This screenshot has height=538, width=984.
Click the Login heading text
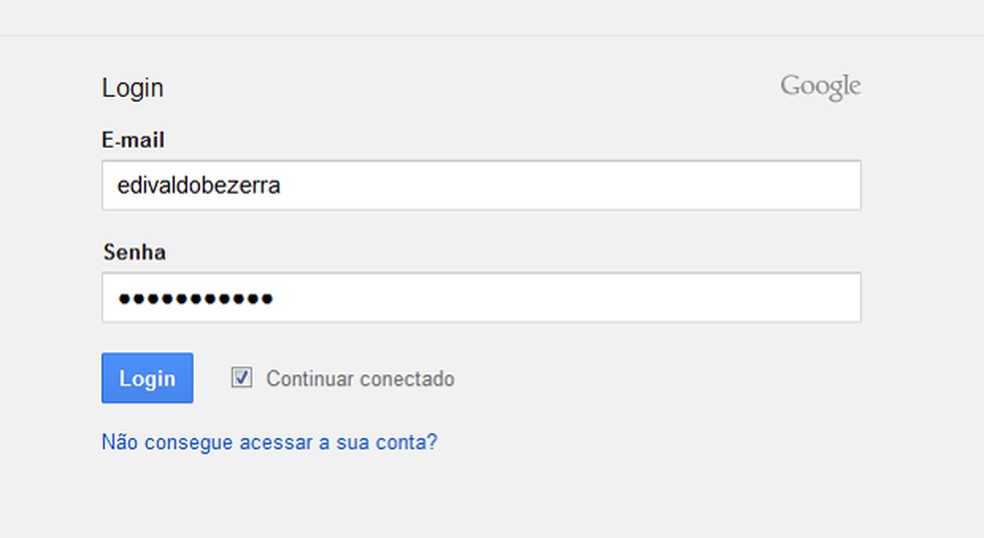132,88
